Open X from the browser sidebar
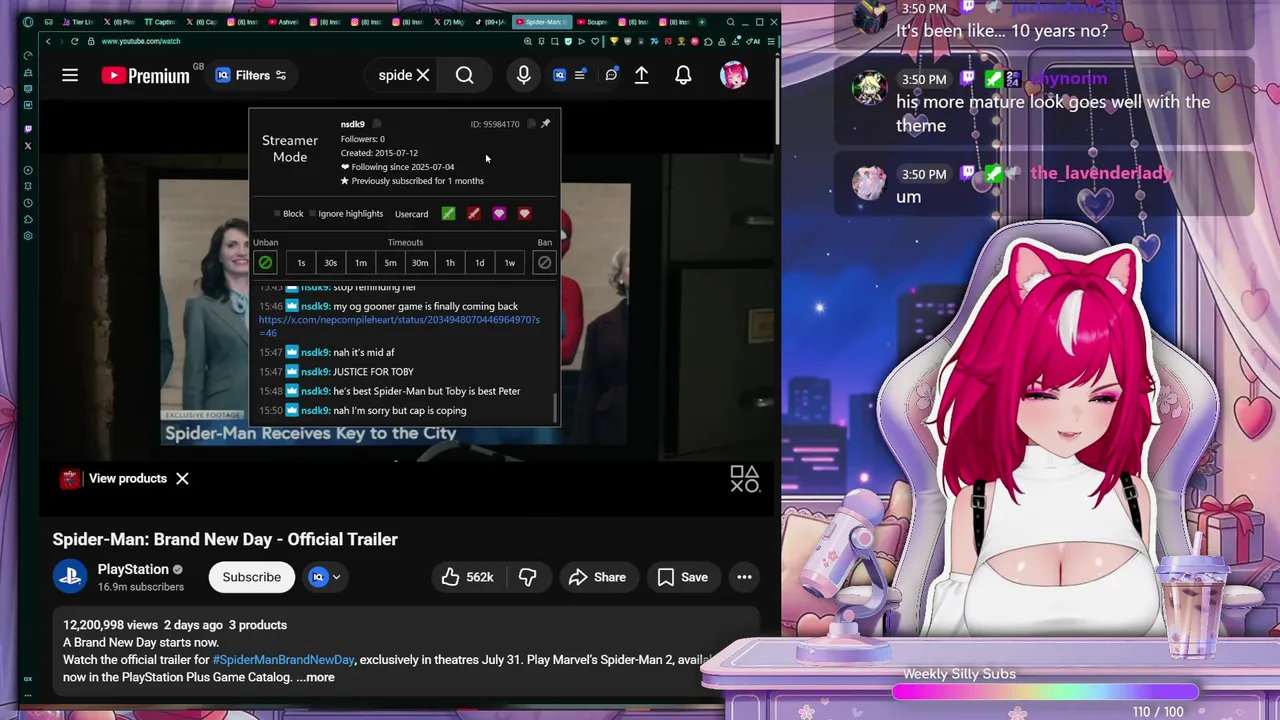This screenshot has width=1280, height=720. (28, 146)
